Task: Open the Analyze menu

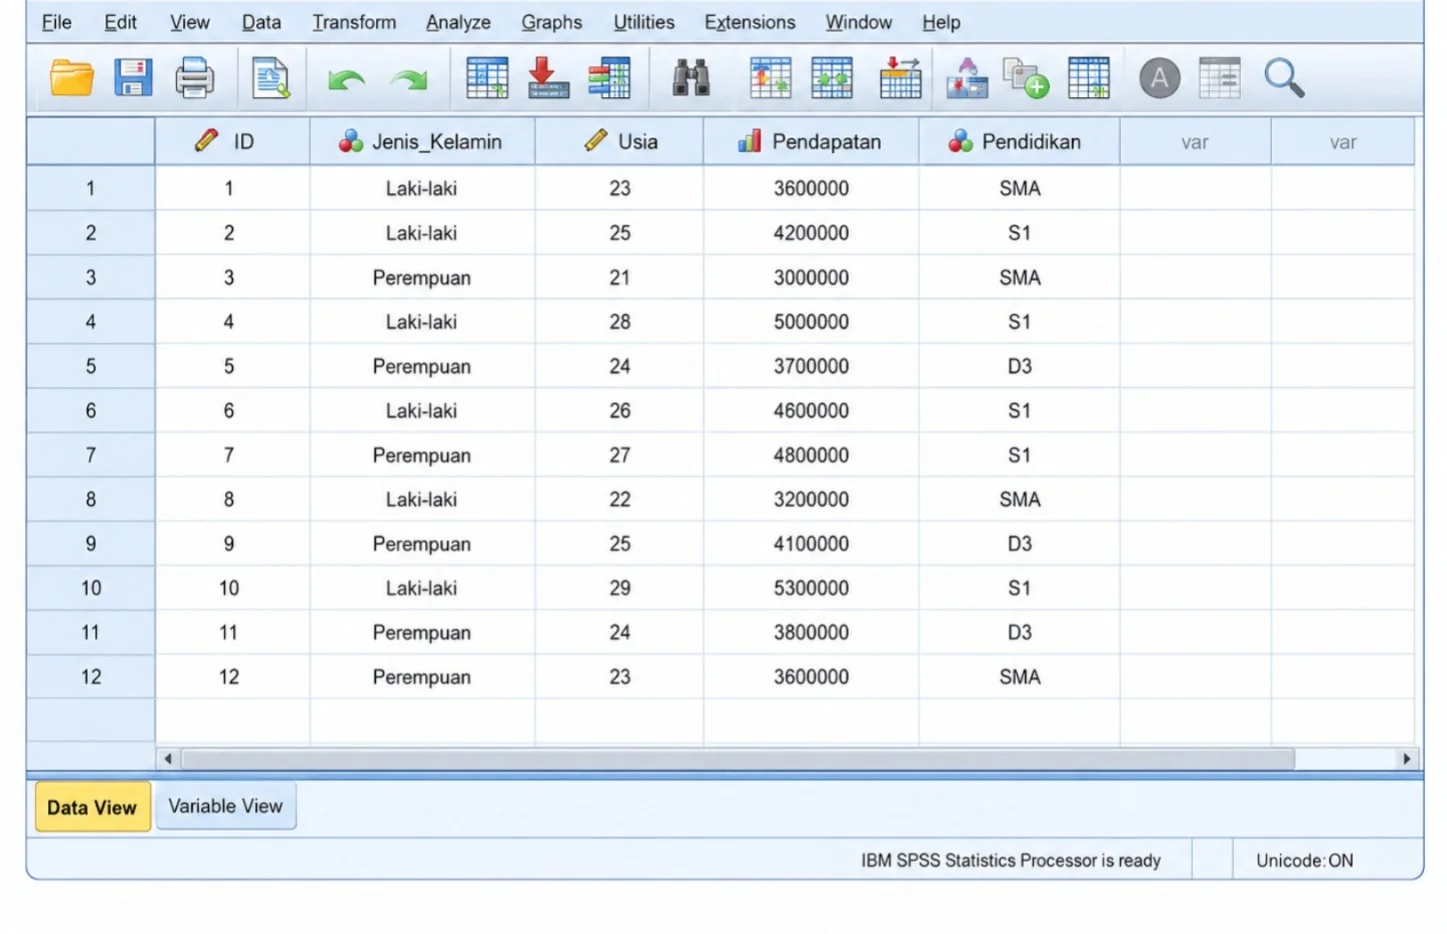Action: (x=458, y=22)
